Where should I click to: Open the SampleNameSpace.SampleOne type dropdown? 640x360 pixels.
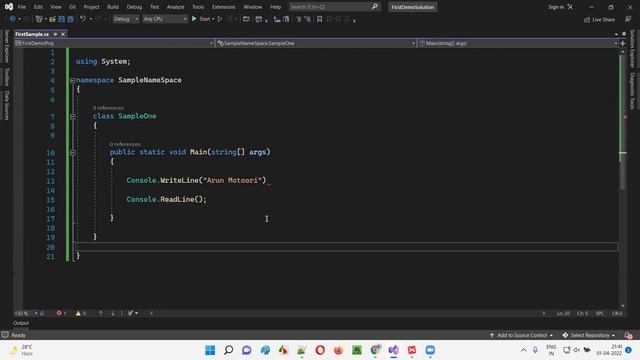point(315,43)
